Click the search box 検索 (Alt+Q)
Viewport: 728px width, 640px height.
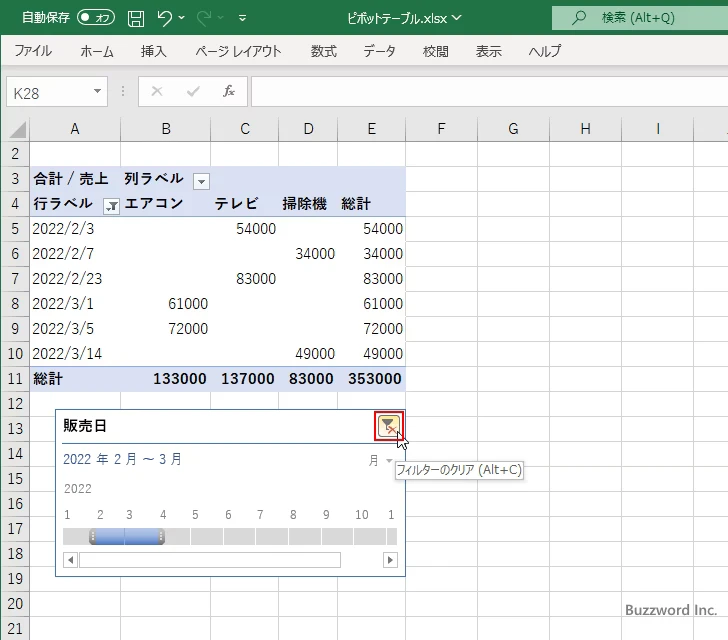click(640, 18)
